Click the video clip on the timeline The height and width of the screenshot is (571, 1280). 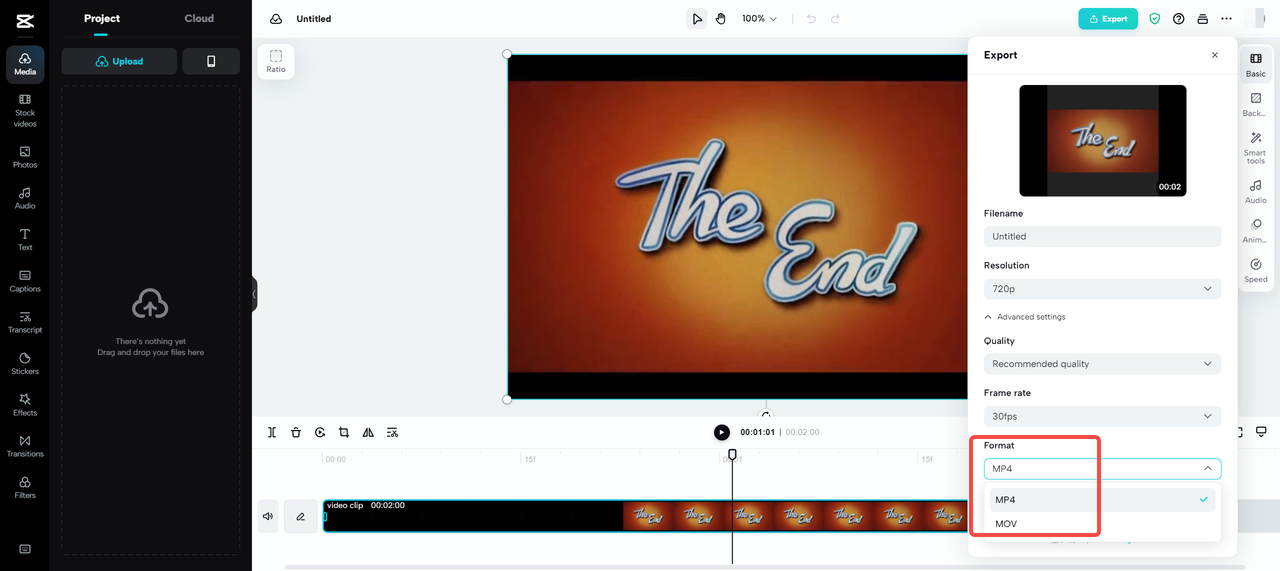[645, 516]
